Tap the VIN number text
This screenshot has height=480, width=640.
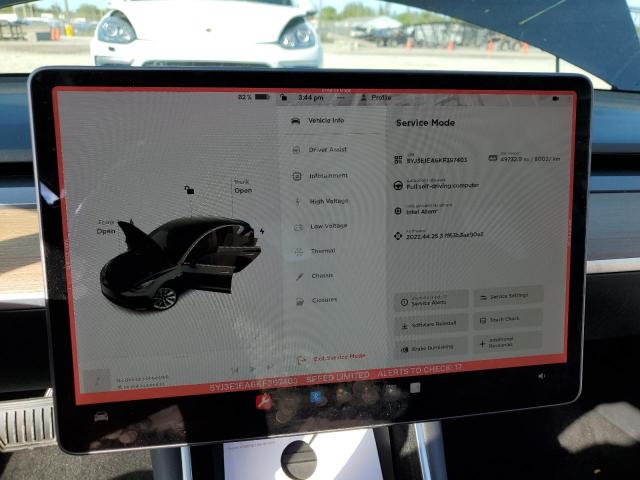pos(437,160)
